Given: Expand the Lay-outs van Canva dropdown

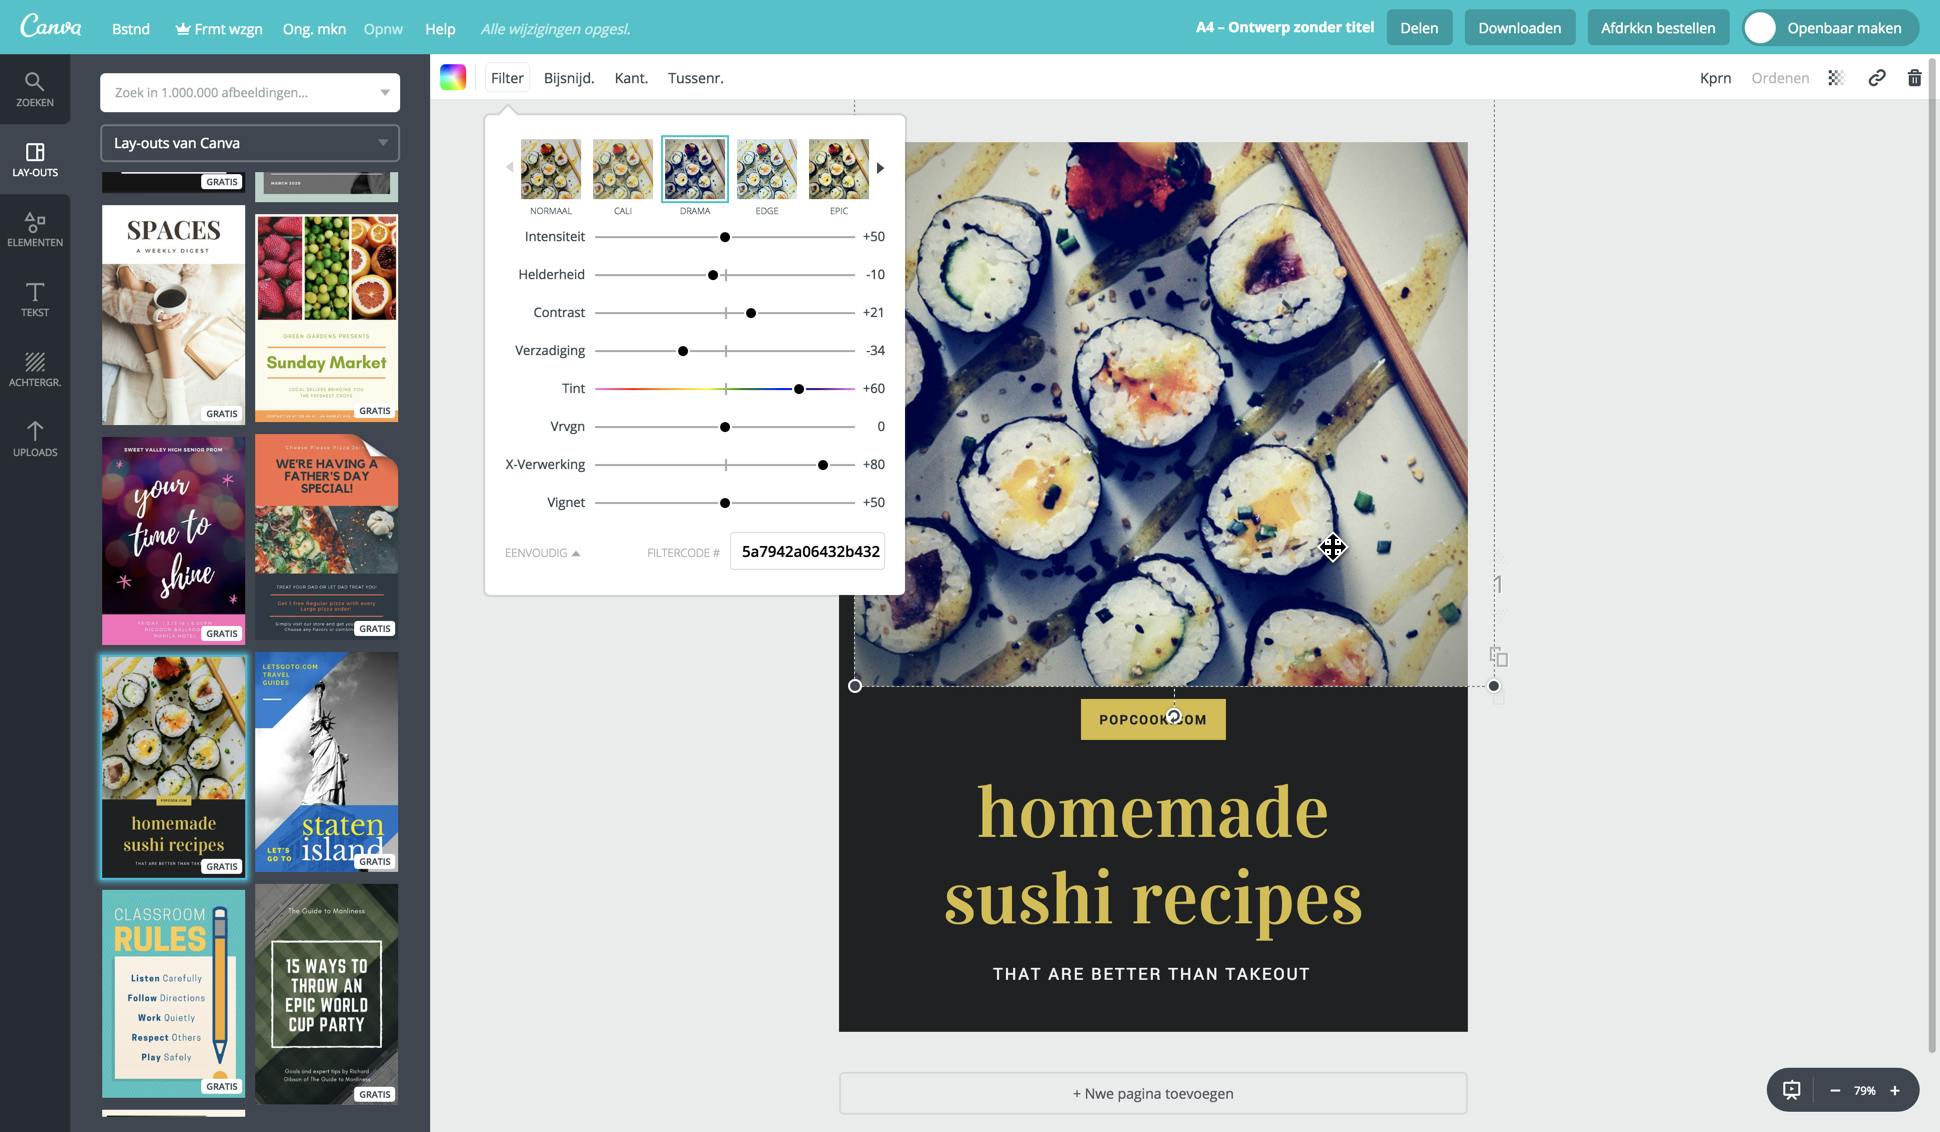Looking at the screenshot, I should click(382, 143).
